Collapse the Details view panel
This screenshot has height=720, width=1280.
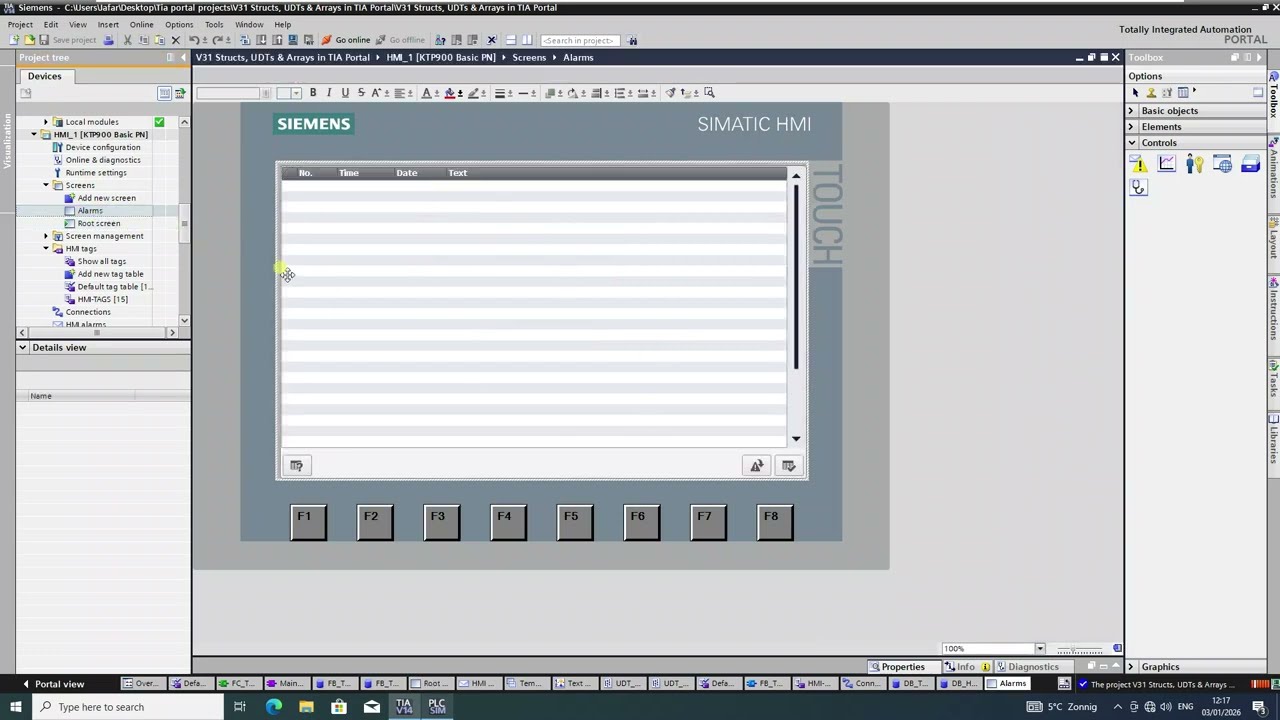[x=22, y=347]
